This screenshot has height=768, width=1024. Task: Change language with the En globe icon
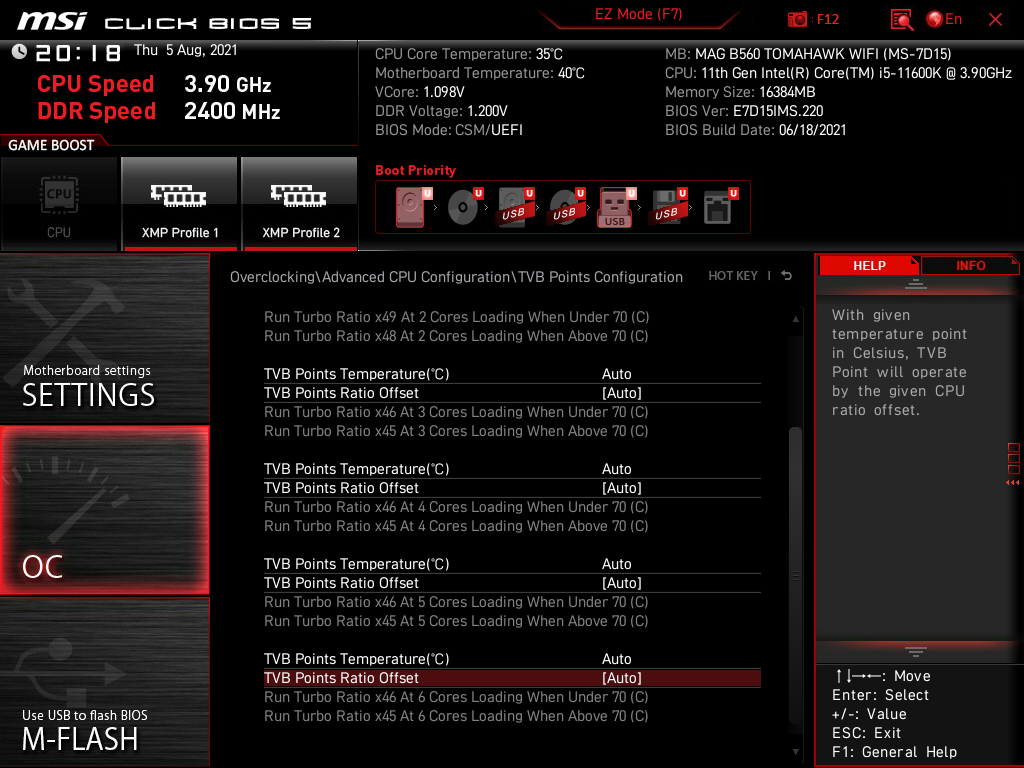(x=944, y=20)
